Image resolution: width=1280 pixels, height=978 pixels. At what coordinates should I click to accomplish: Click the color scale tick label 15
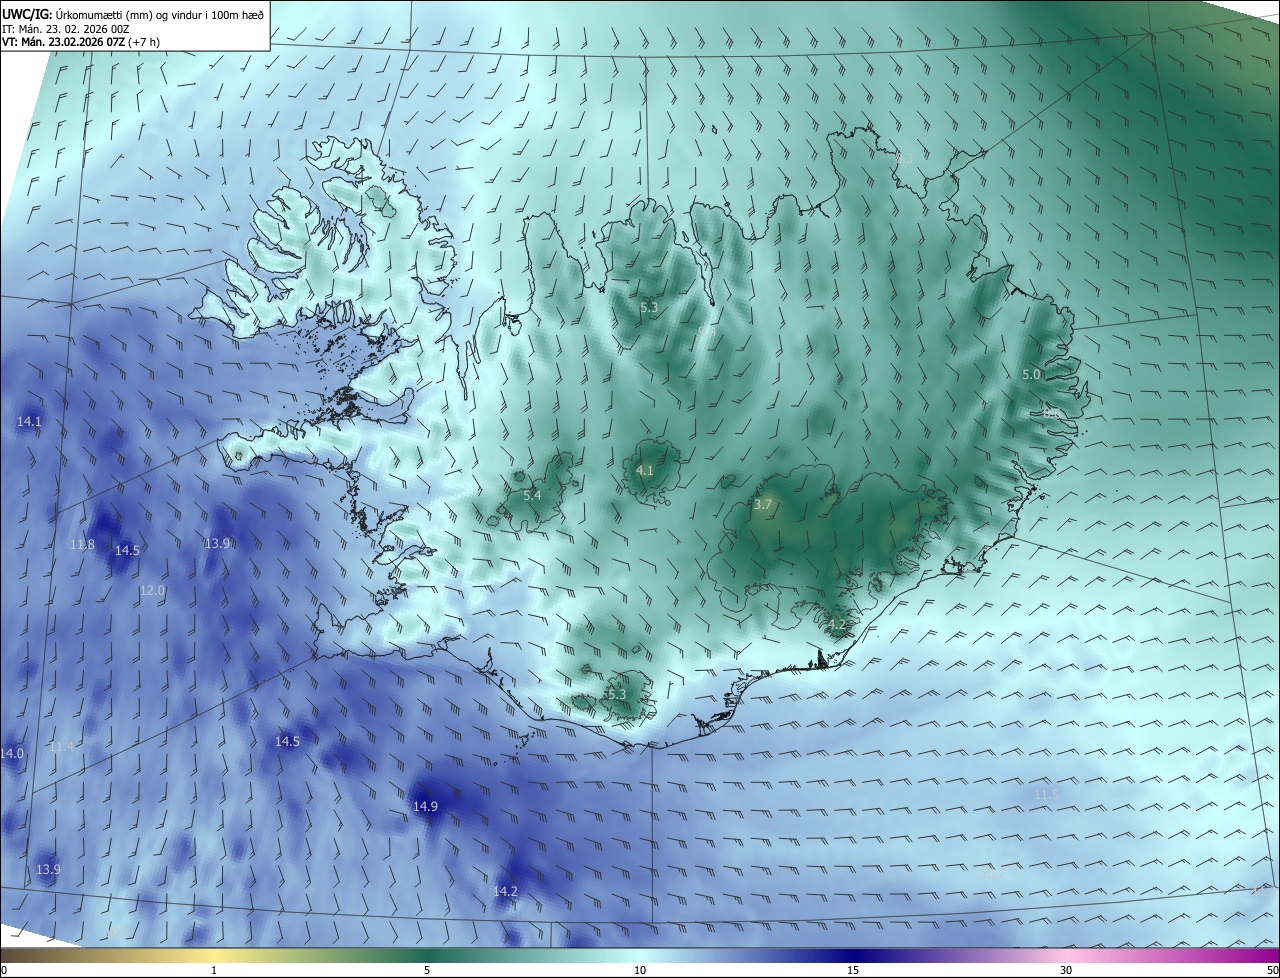pyautogui.click(x=853, y=970)
